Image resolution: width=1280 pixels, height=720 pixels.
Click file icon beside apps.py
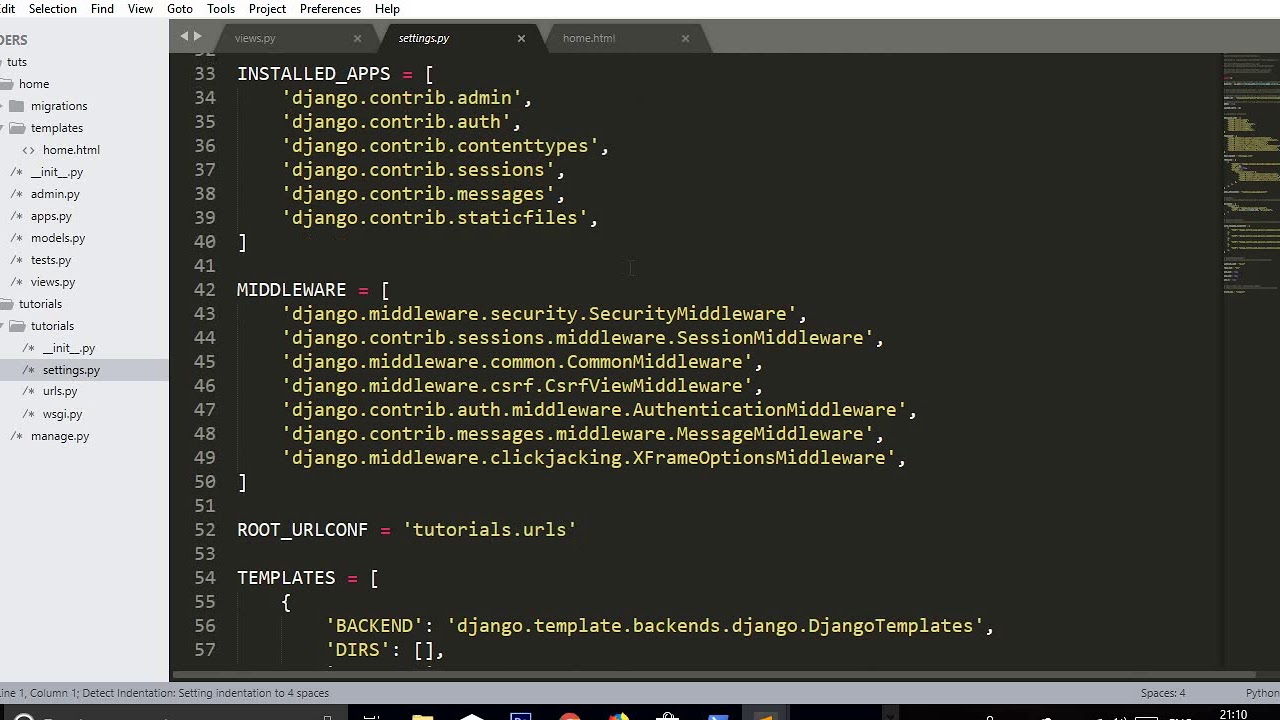(x=16, y=216)
